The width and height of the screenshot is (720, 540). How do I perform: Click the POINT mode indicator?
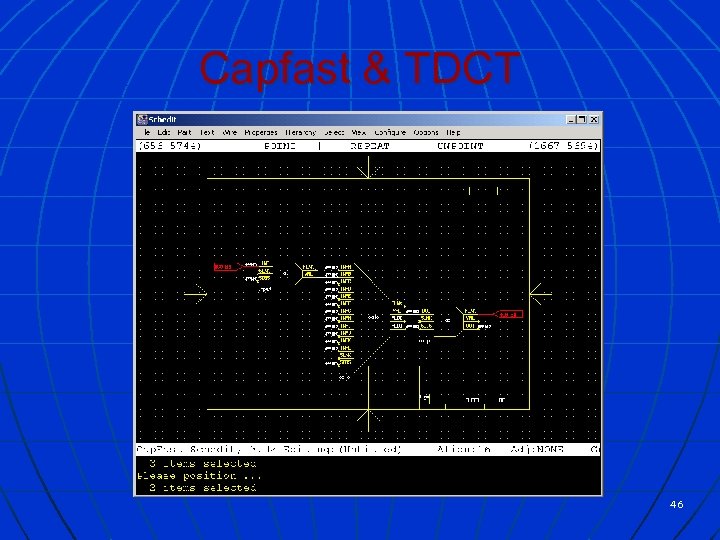(280, 146)
